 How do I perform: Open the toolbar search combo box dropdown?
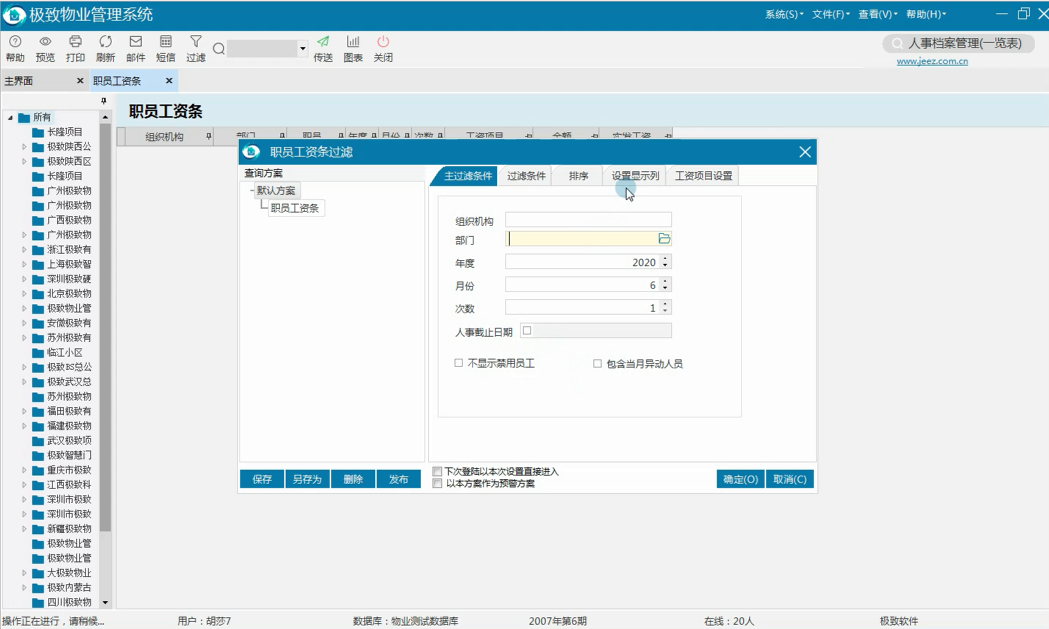302,47
